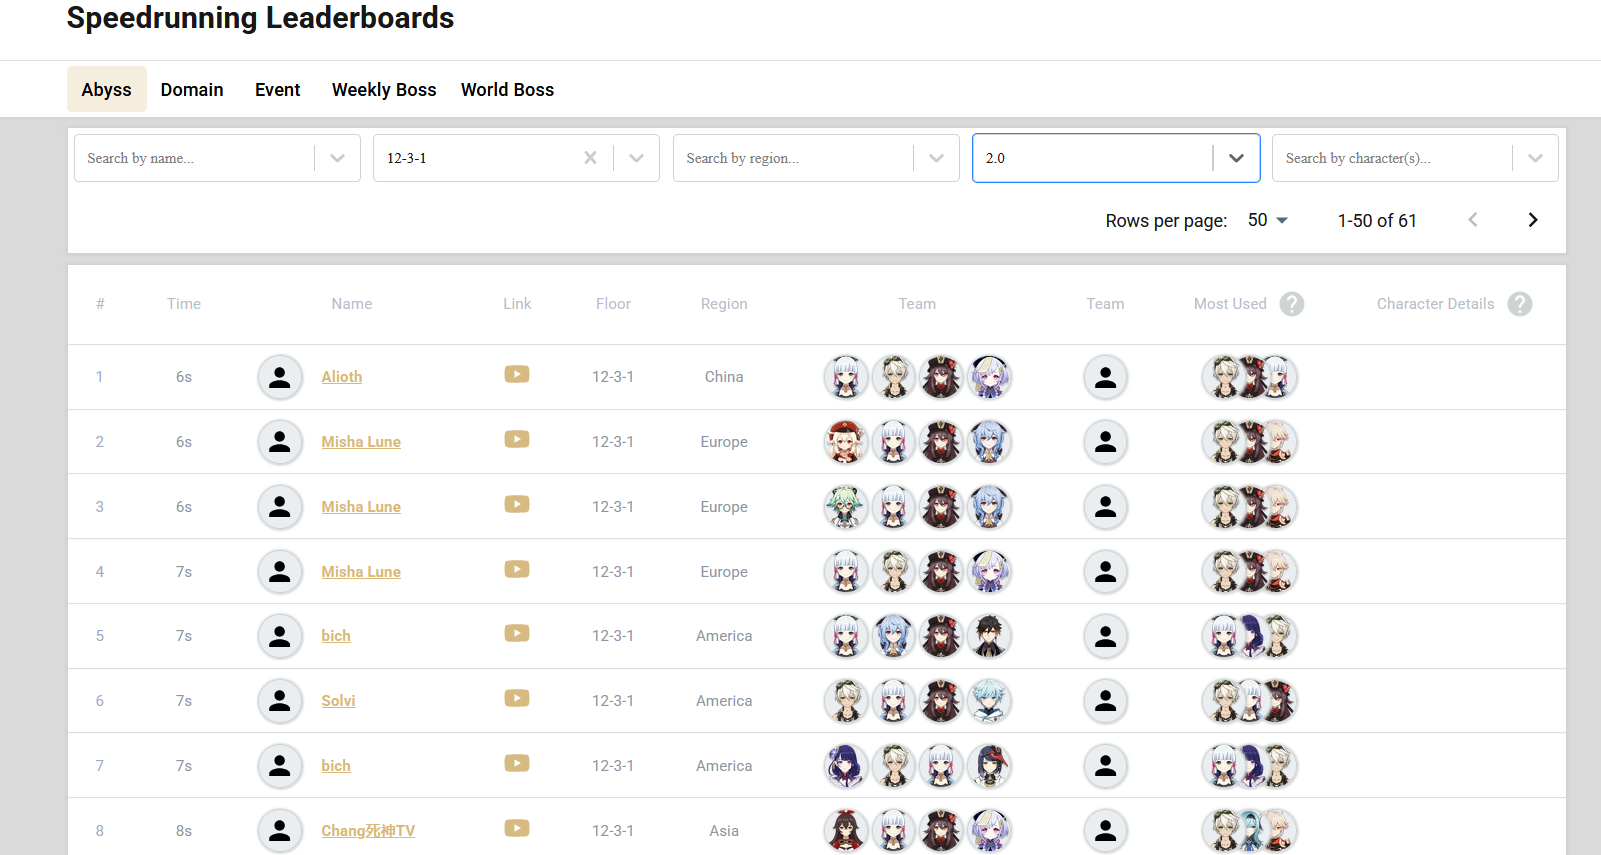Click the first team character portrait in rank 2 row
Image resolution: width=1601 pixels, height=855 pixels.
[x=846, y=442]
